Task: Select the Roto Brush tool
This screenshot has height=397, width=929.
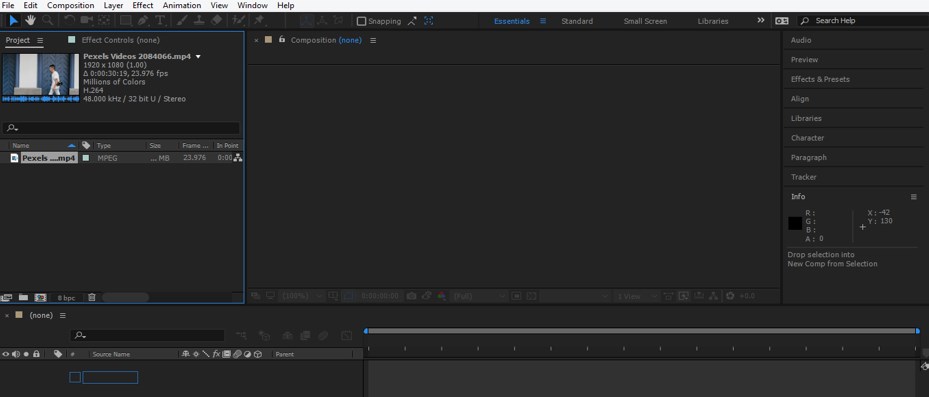Action: point(239,21)
